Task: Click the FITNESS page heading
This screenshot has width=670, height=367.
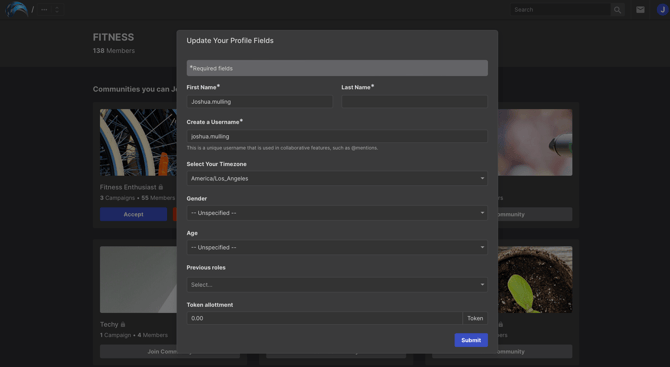Action: point(113,38)
